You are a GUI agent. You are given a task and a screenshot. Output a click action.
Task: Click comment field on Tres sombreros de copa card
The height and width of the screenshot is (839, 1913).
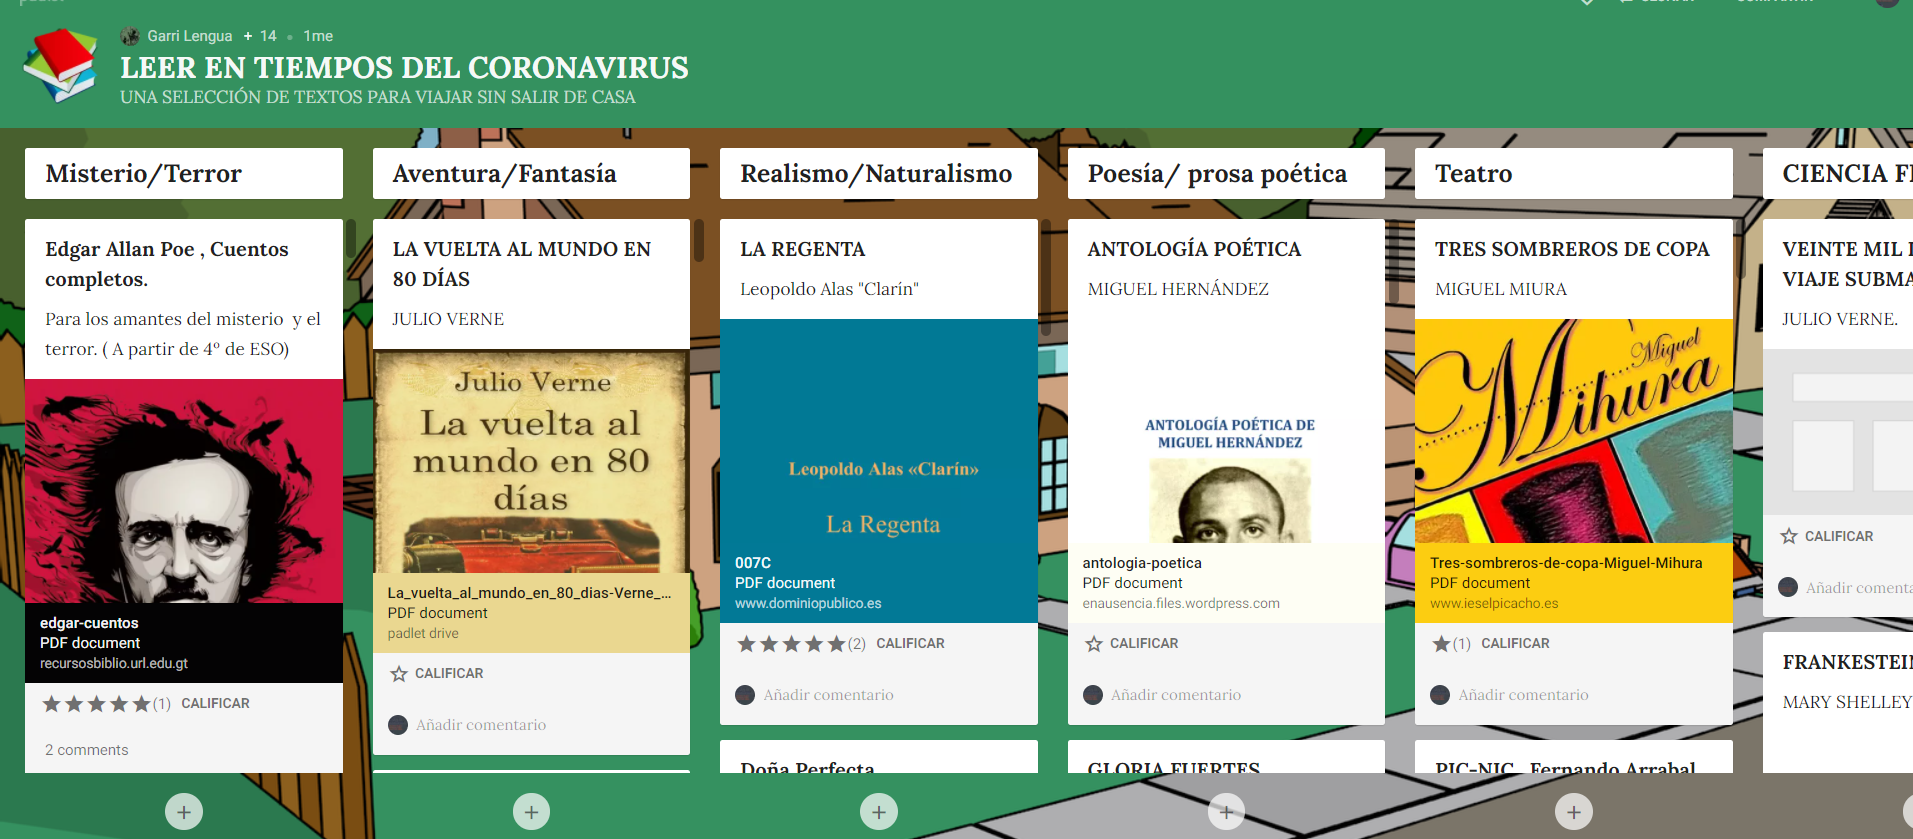(x=1523, y=695)
